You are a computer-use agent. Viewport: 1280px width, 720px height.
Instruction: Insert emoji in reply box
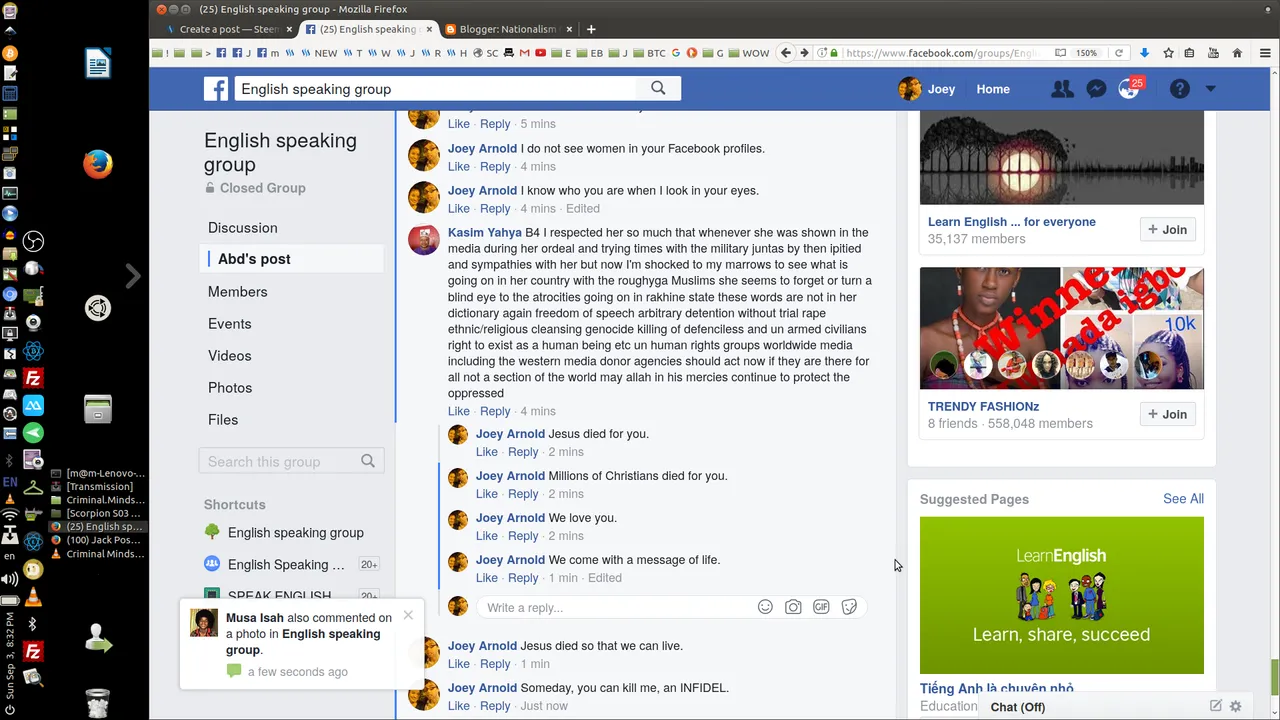coord(765,607)
